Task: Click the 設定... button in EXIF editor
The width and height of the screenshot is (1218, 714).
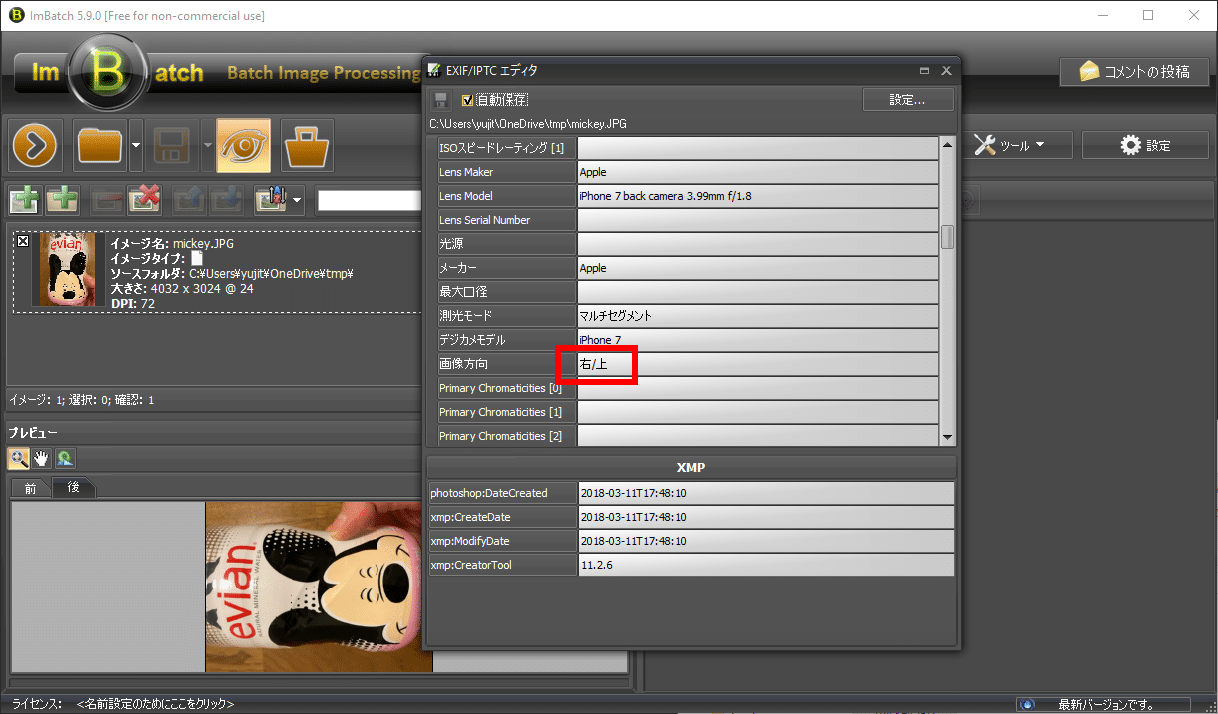Action: [907, 100]
